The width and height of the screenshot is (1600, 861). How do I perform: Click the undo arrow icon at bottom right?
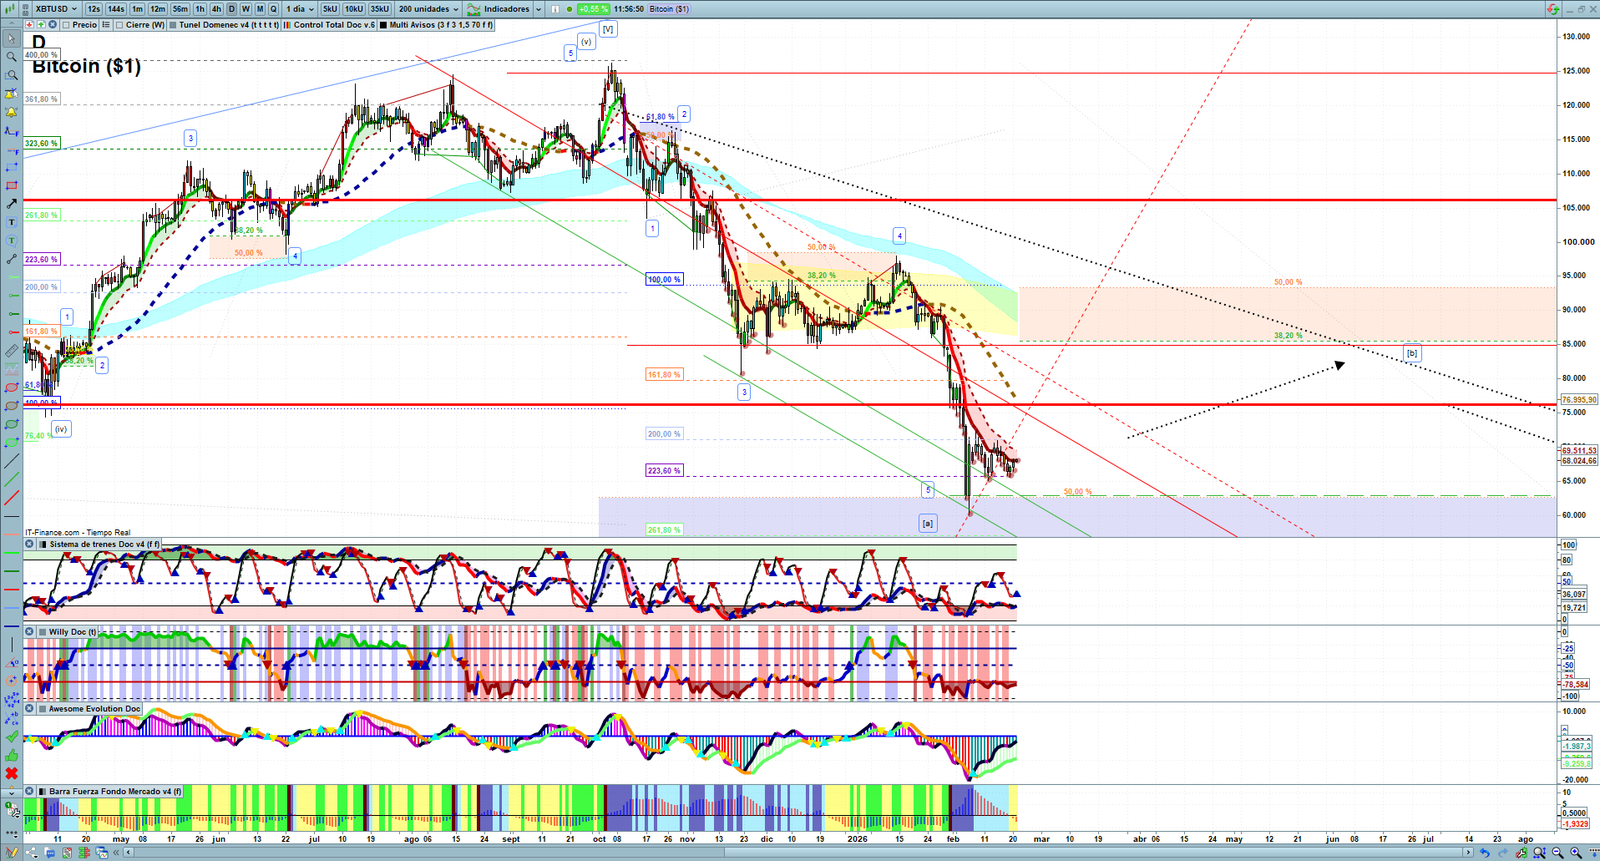(1485, 853)
